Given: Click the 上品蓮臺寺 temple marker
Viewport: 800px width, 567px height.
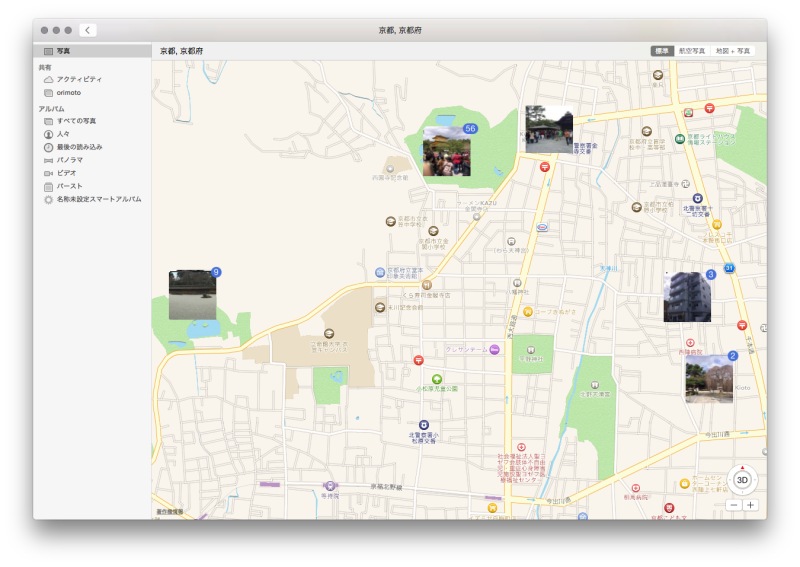Looking at the screenshot, I should click(x=686, y=184).
